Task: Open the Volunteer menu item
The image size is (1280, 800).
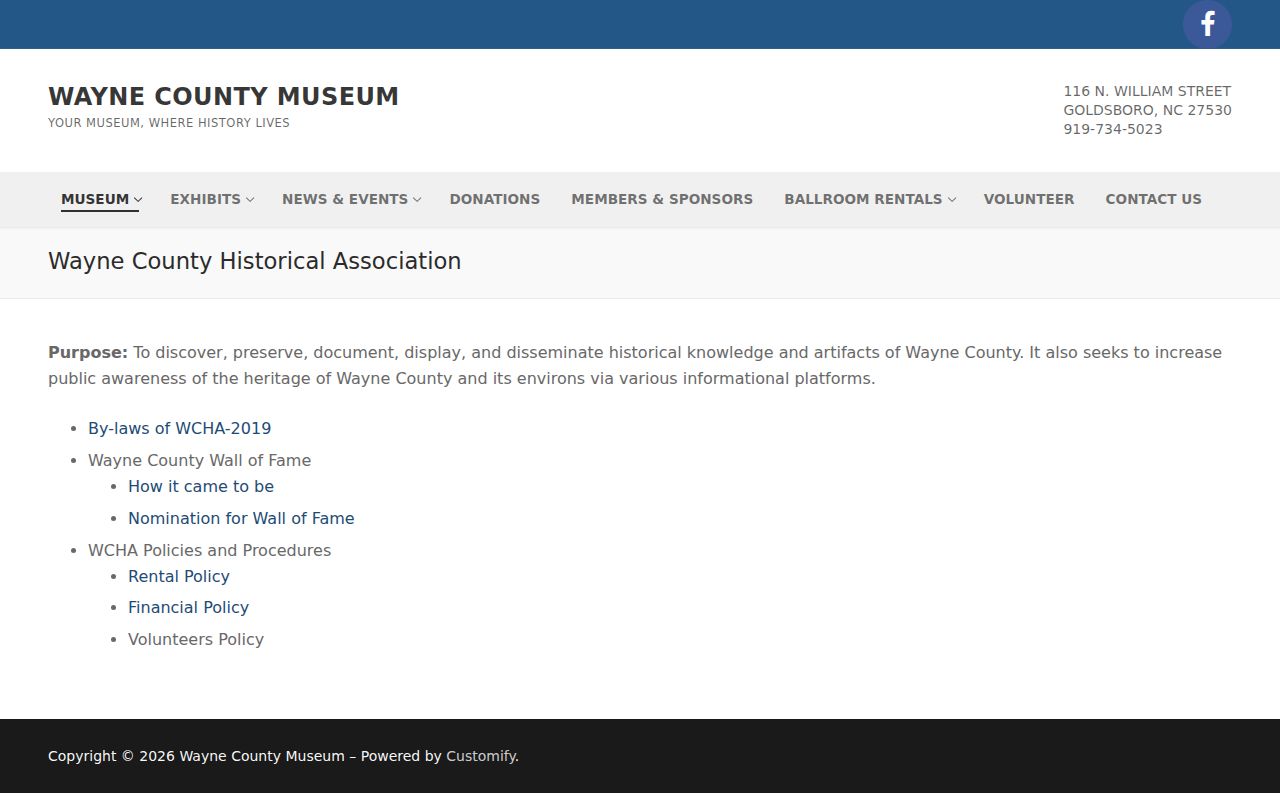Action: click(1029, 199)
